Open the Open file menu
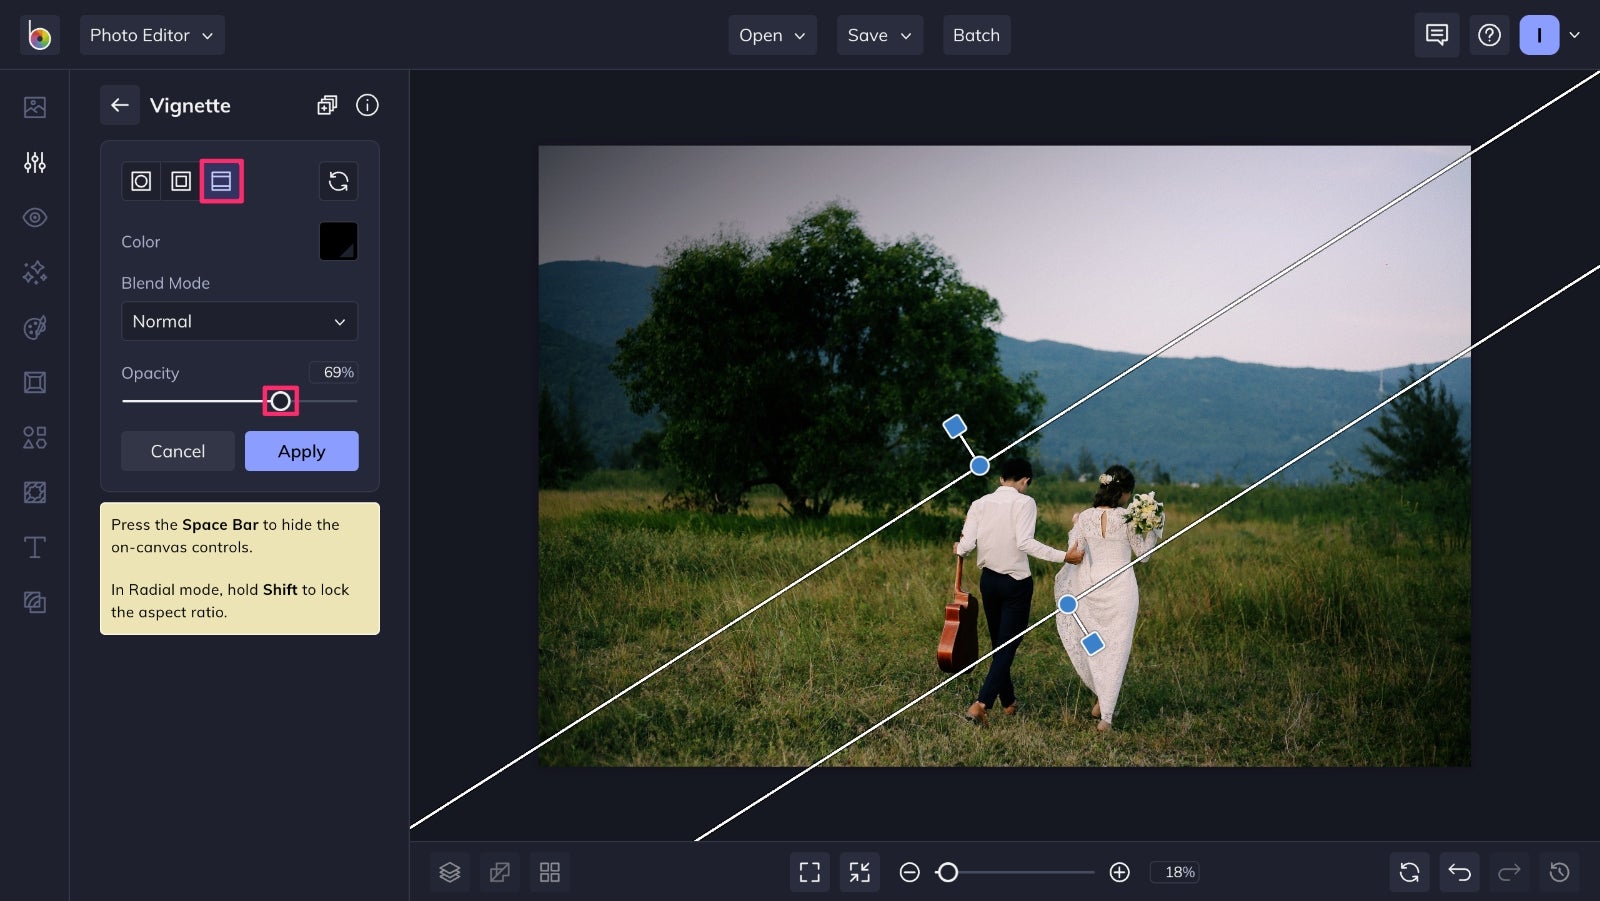Viewport: 1600px width, 901px height. point(771,35)
